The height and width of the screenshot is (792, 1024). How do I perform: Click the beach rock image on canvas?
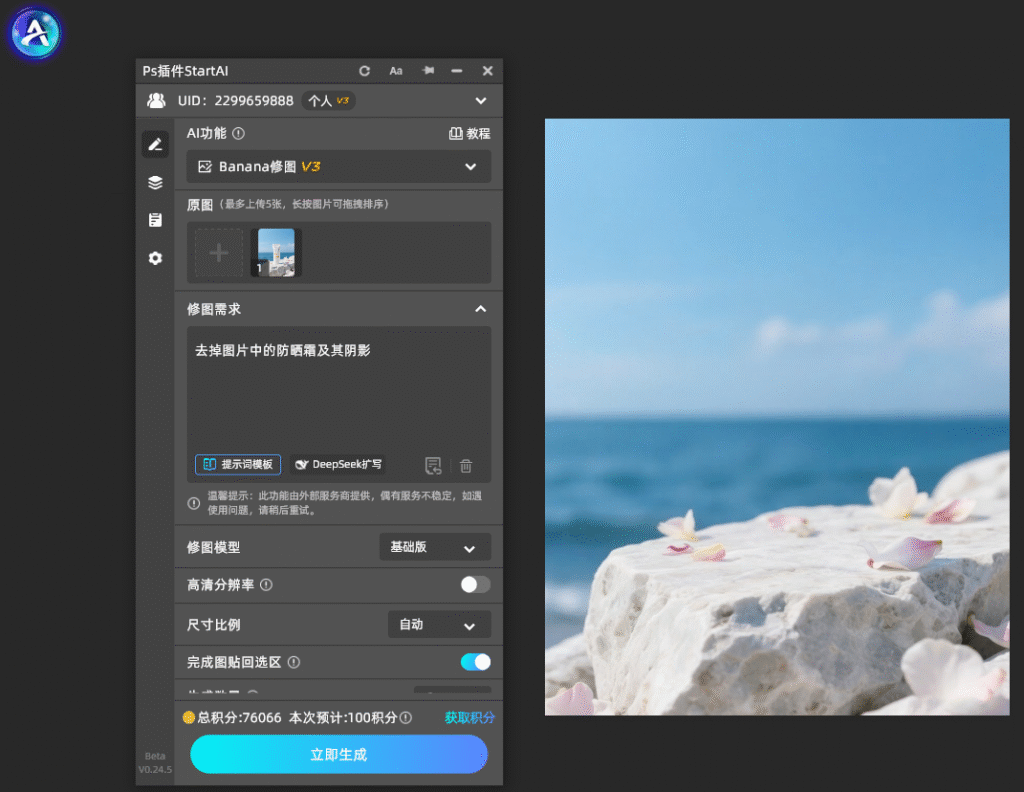tap(776, 417)
